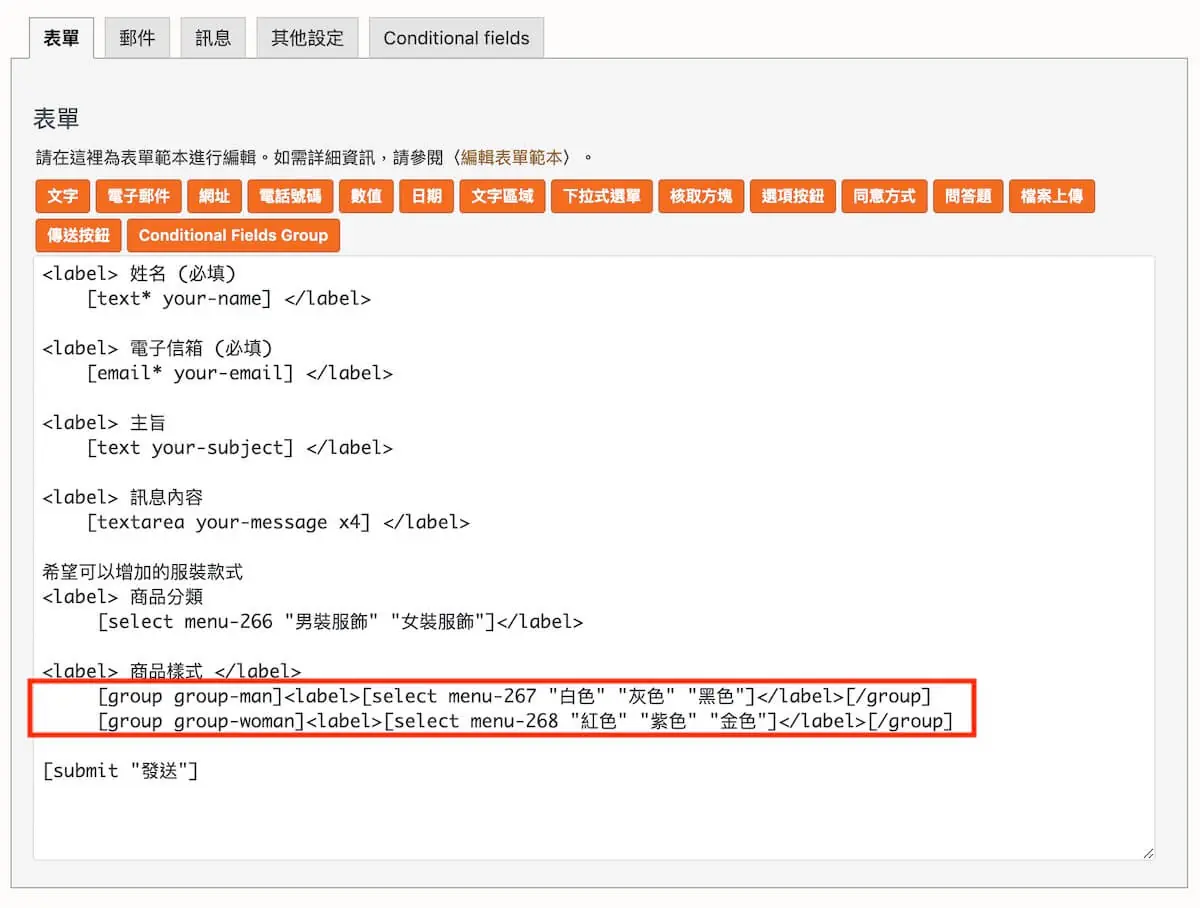Click the <label> 電子信箱 (必填) line
1200x908 pixels.
point(157,348)
